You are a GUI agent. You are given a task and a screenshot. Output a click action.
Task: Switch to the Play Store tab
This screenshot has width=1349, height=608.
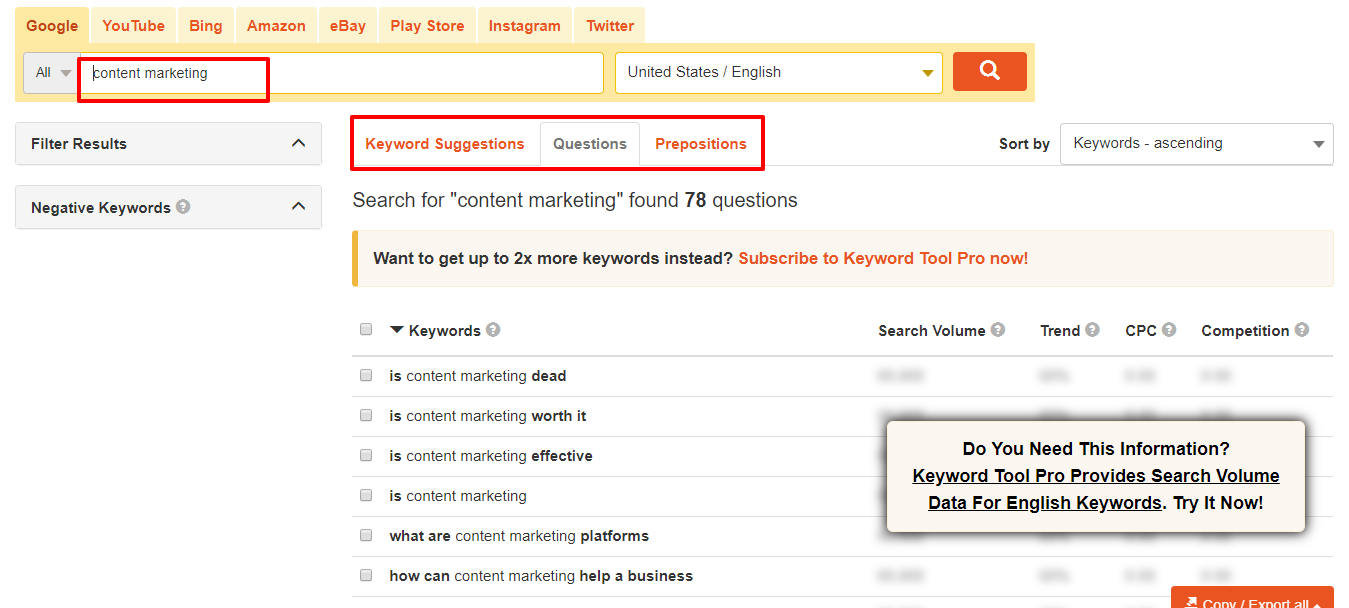[427, 26]
